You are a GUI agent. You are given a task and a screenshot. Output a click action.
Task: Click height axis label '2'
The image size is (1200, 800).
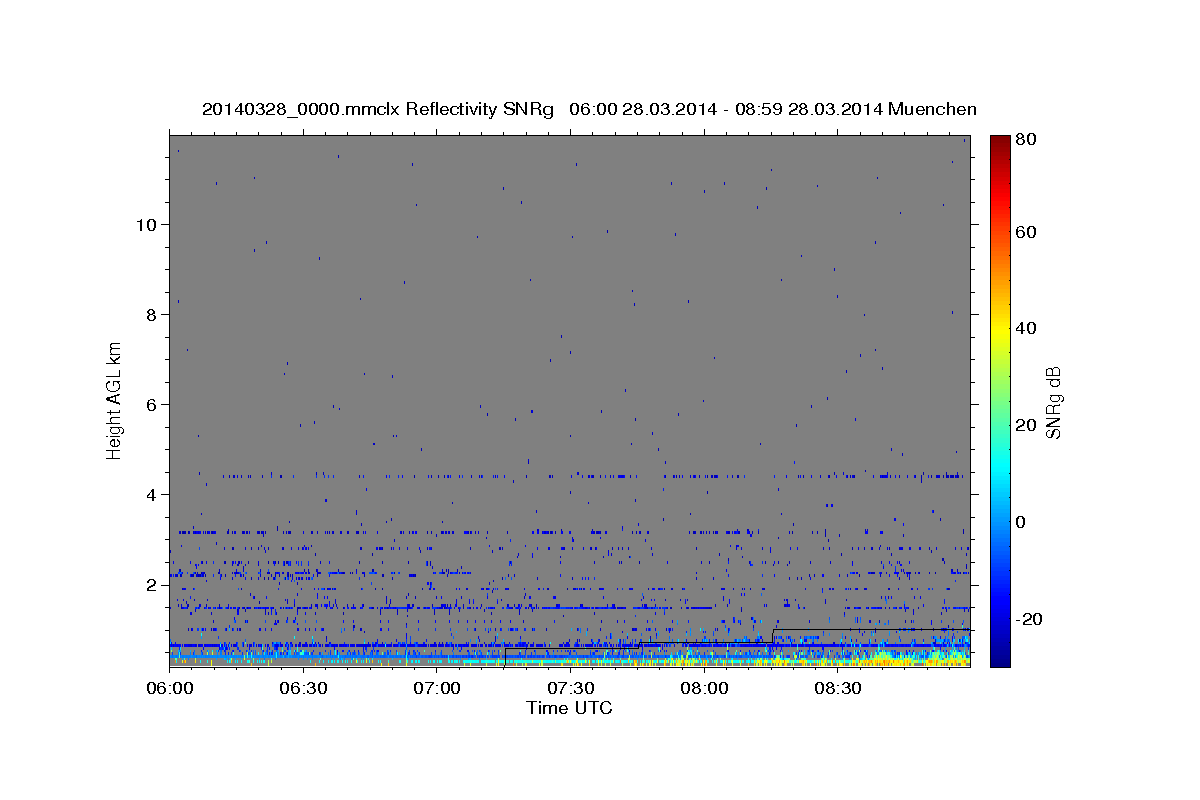(150, 584)
